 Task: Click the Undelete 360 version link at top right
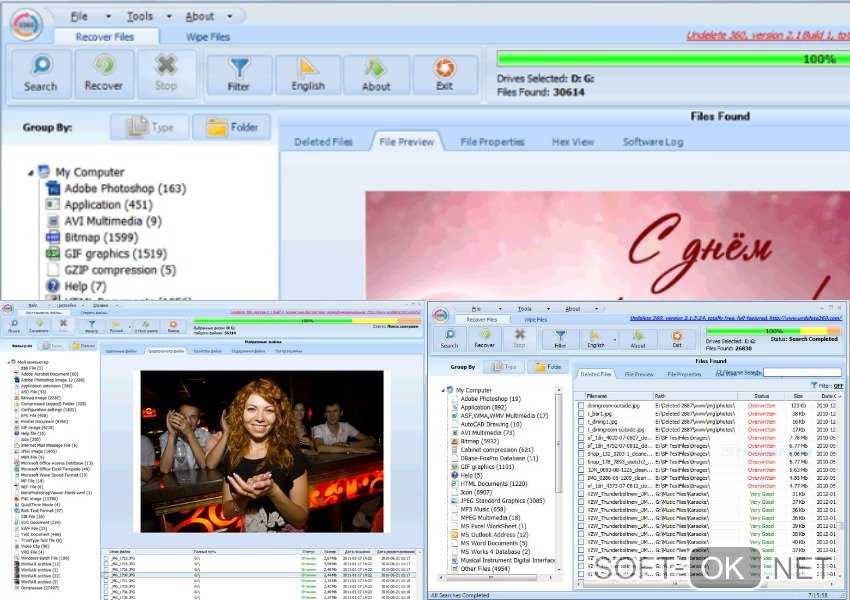click(766, 35)
